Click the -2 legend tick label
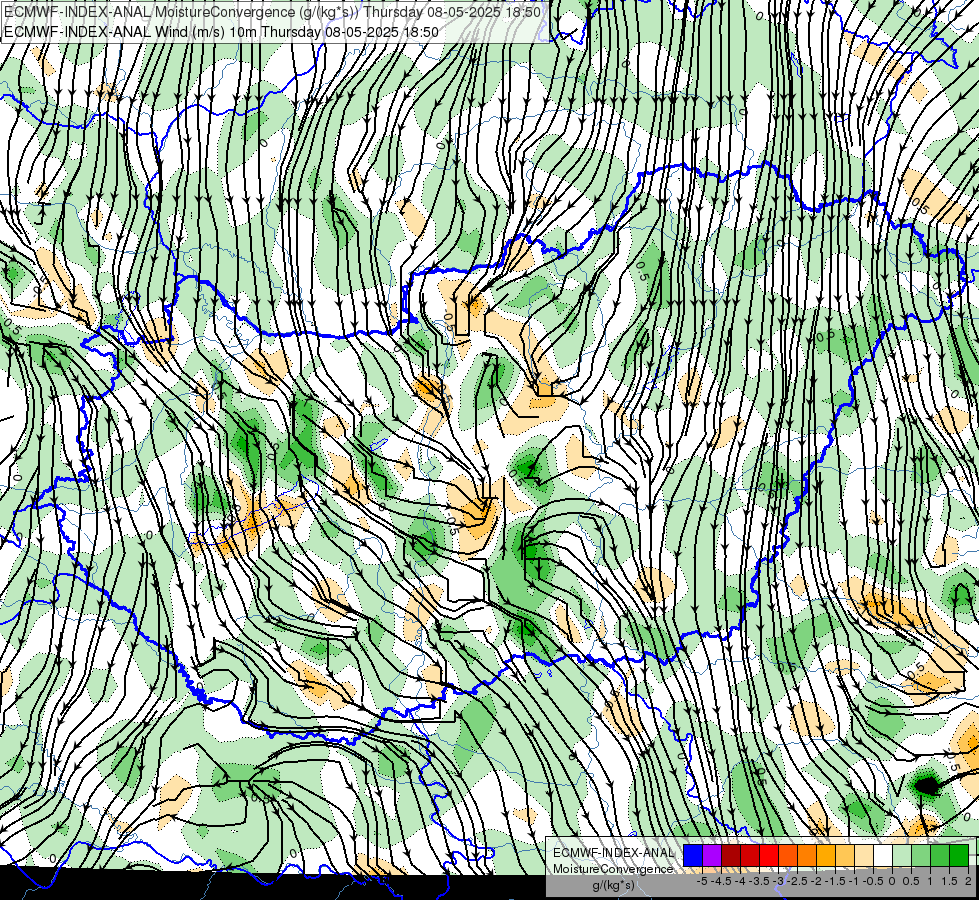 pos(817,881)
